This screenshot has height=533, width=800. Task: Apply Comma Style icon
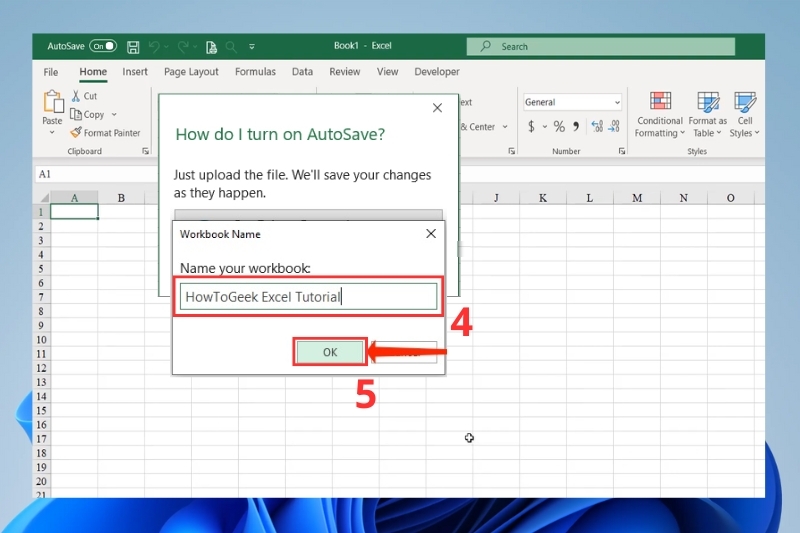(x=576, y=126)
